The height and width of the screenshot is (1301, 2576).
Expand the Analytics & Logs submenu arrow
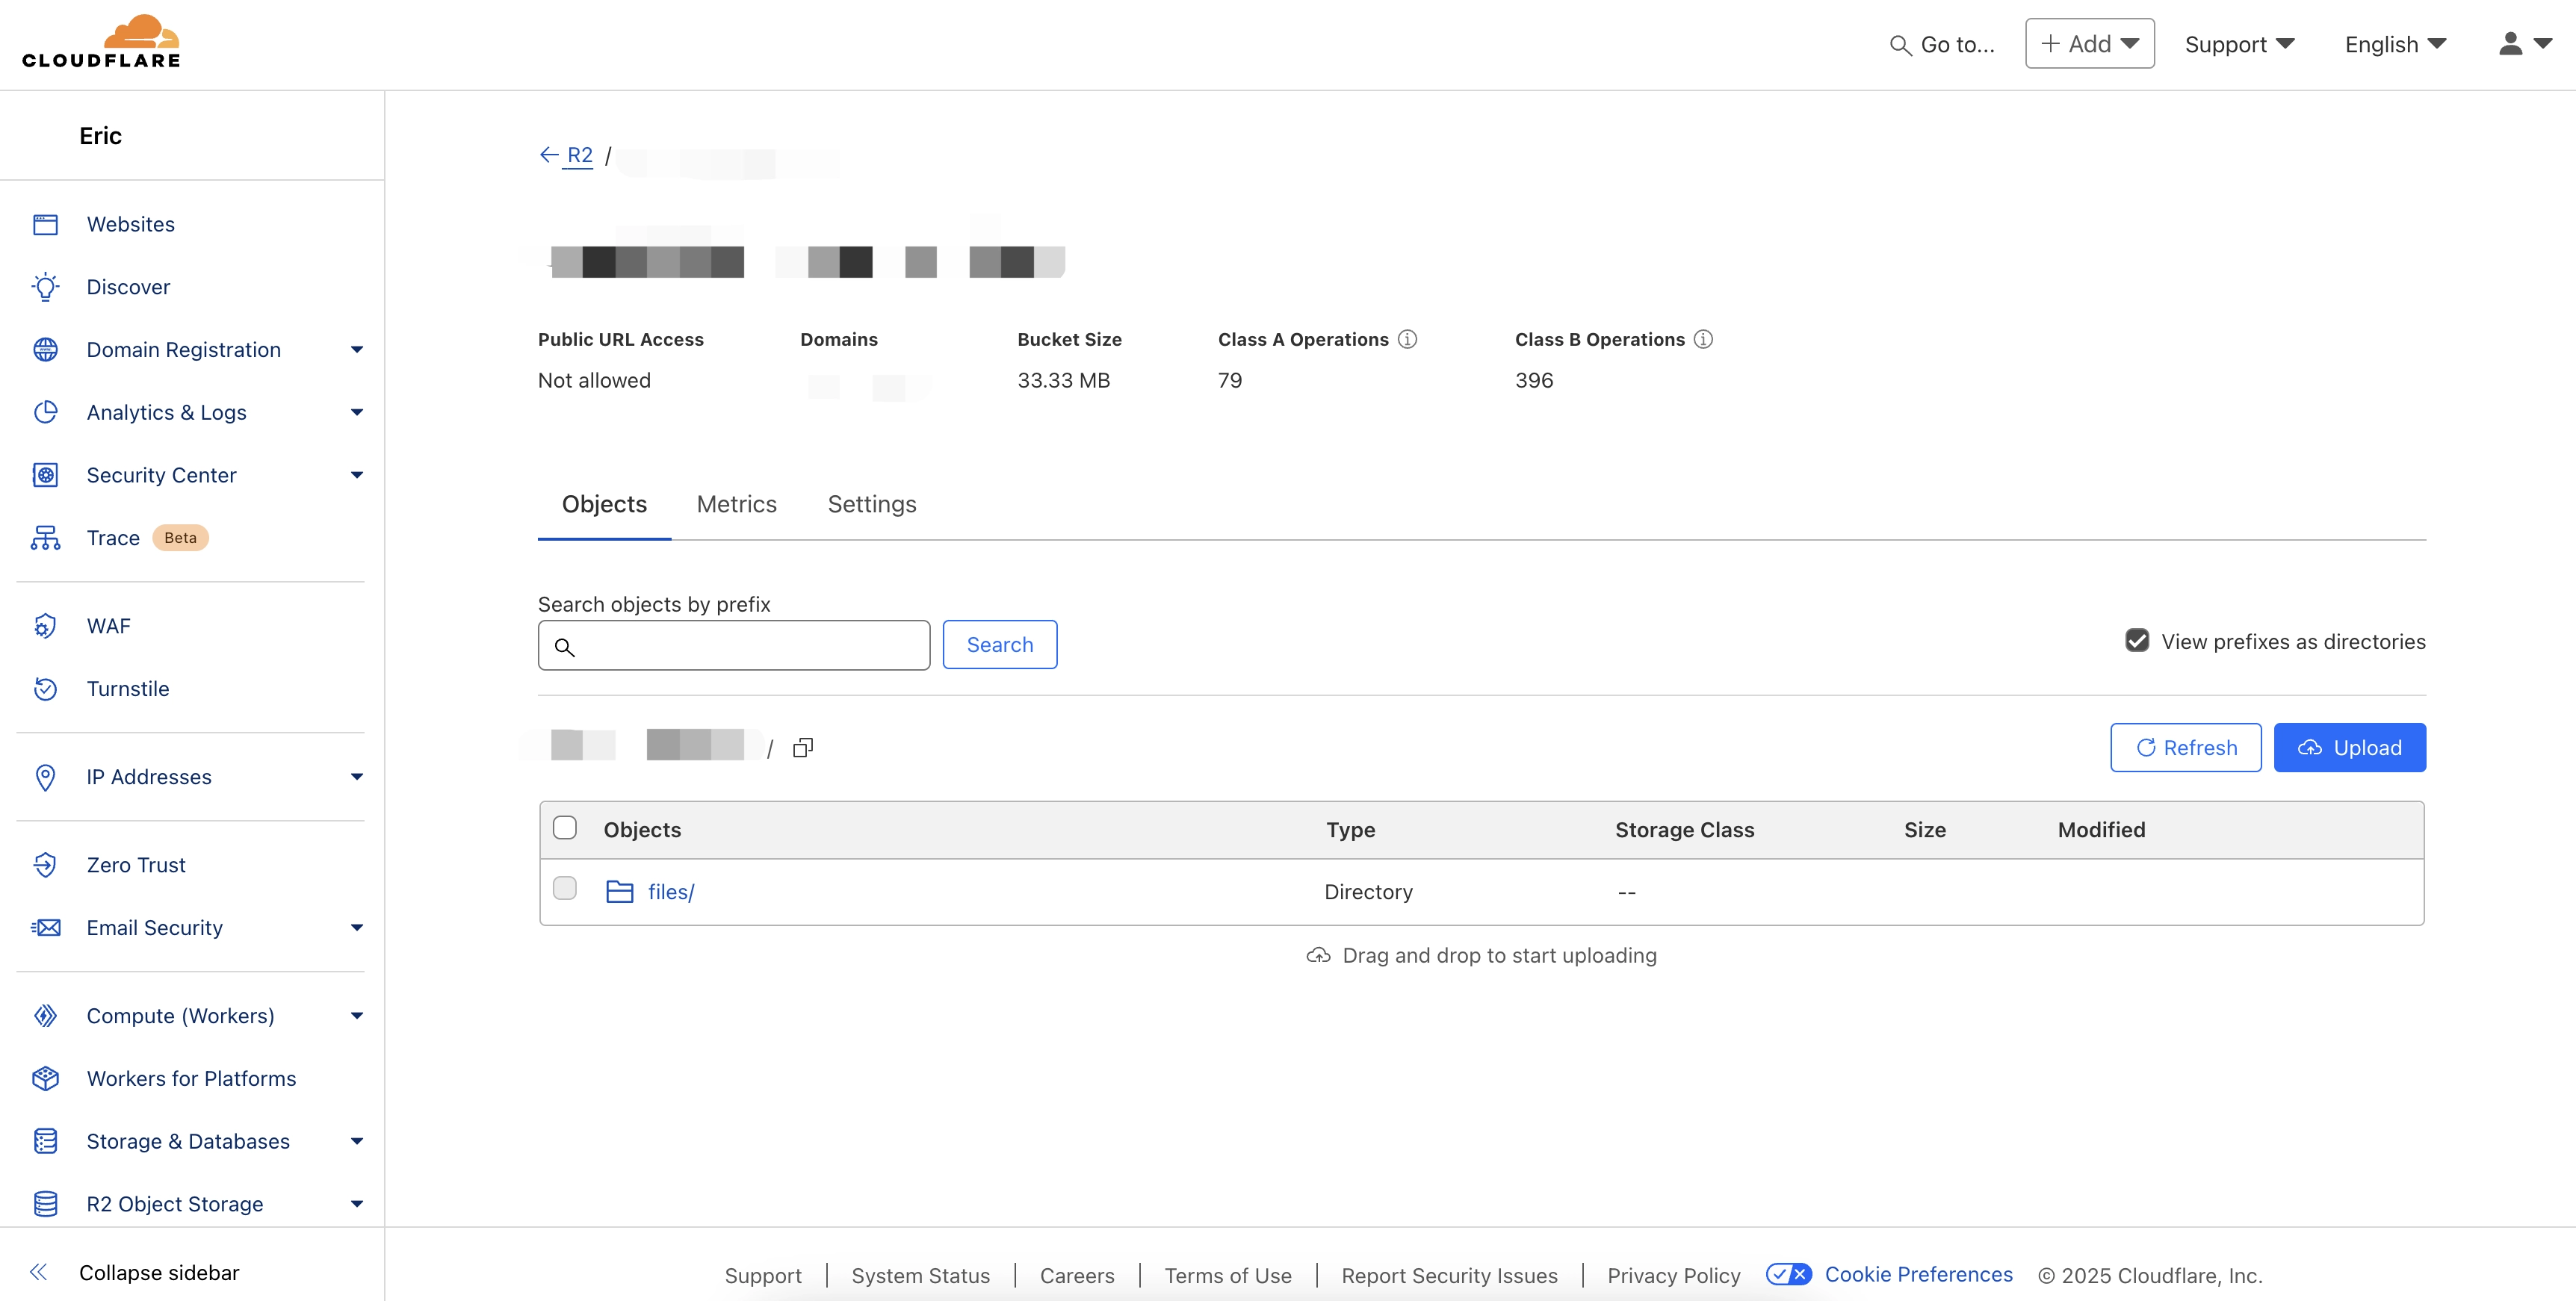pyautogui.click(x=357, y=412)
